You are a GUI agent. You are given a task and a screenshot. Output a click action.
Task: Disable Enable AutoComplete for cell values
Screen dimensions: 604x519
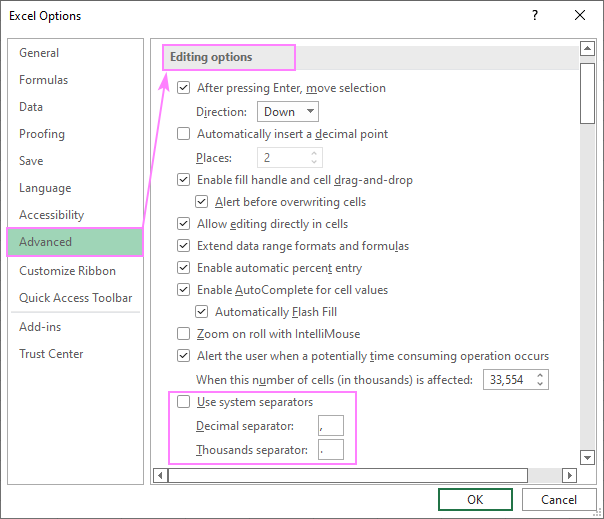click(x=183, y=290)
